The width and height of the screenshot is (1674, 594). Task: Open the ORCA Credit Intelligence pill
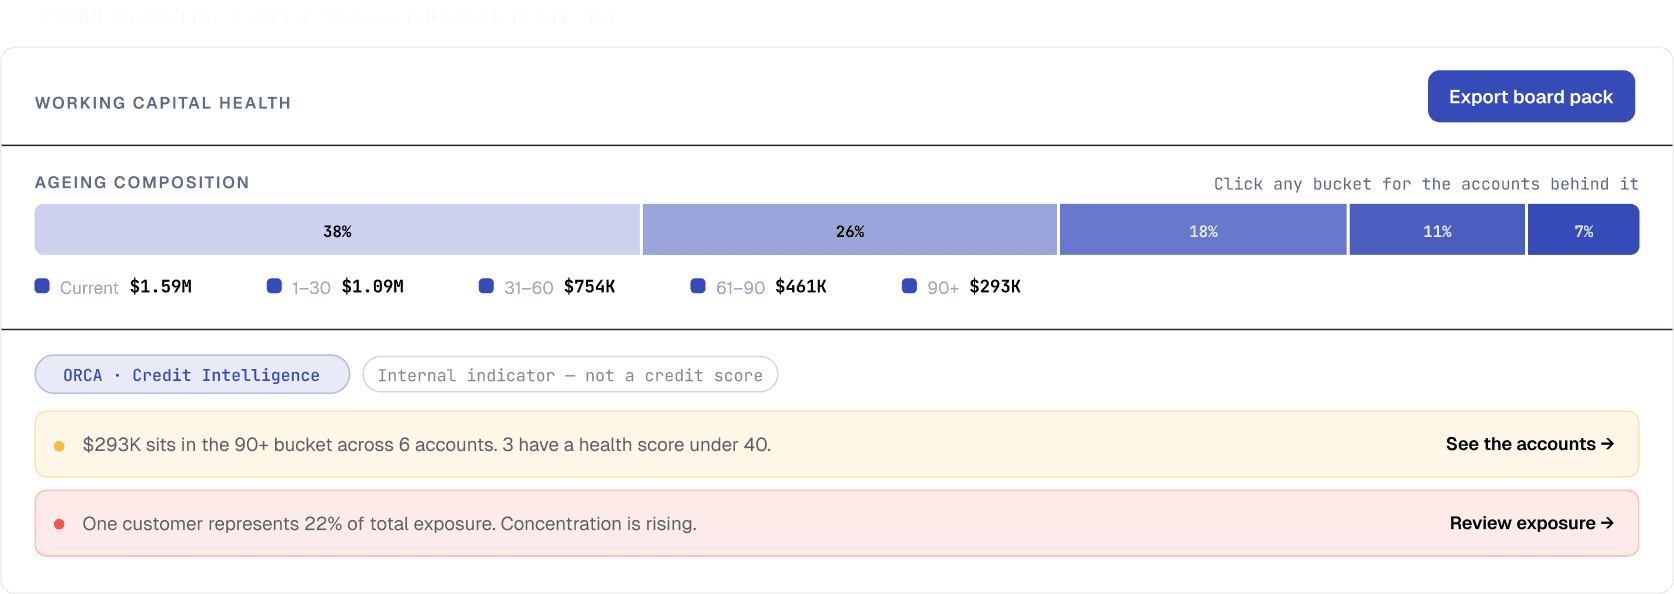[x=192, y=375]
